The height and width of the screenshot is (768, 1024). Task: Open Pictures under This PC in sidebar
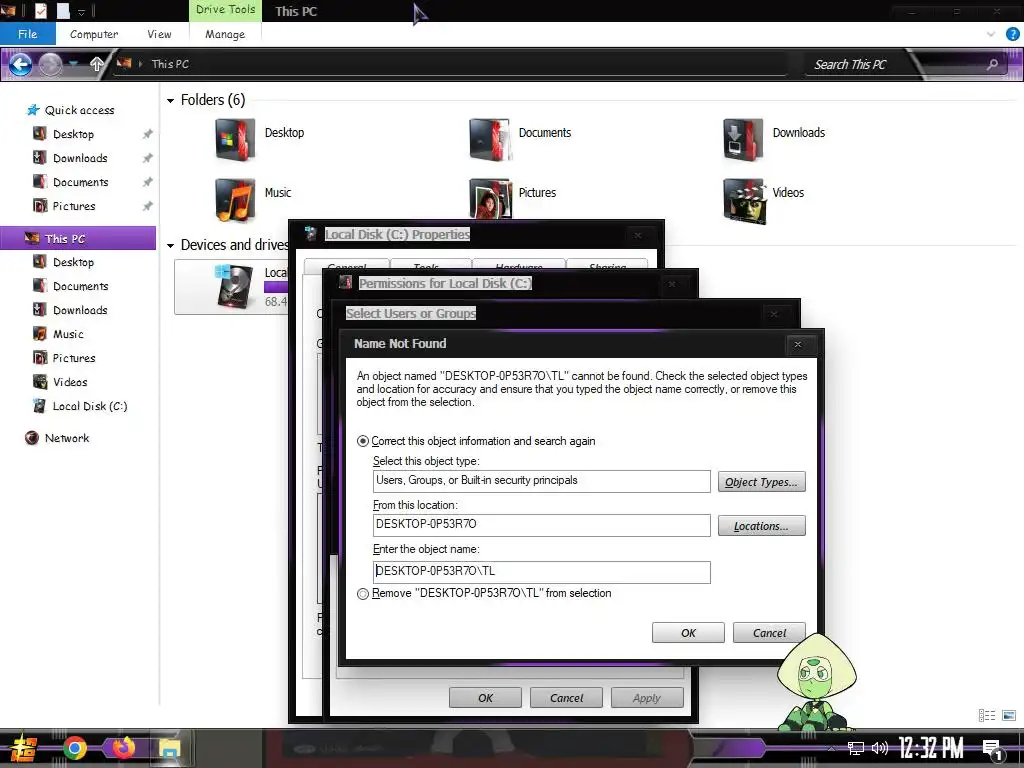(x=74, y=358)
